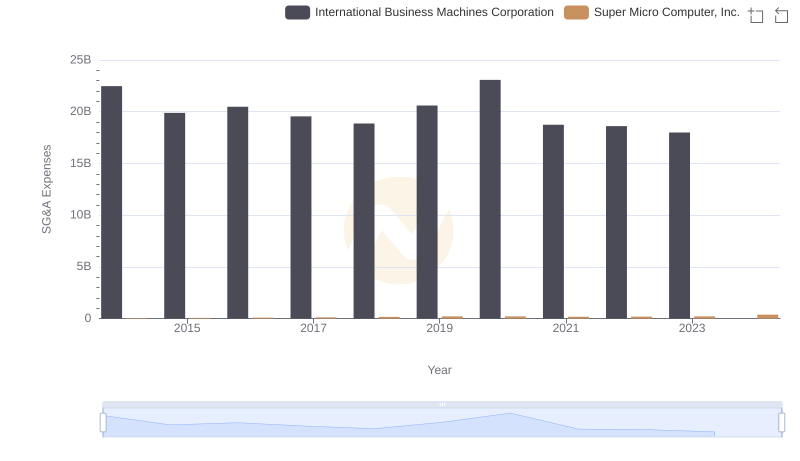The image size is (800, 461).
Task: Grab the right handle of range slider
Action: [782, 423]
